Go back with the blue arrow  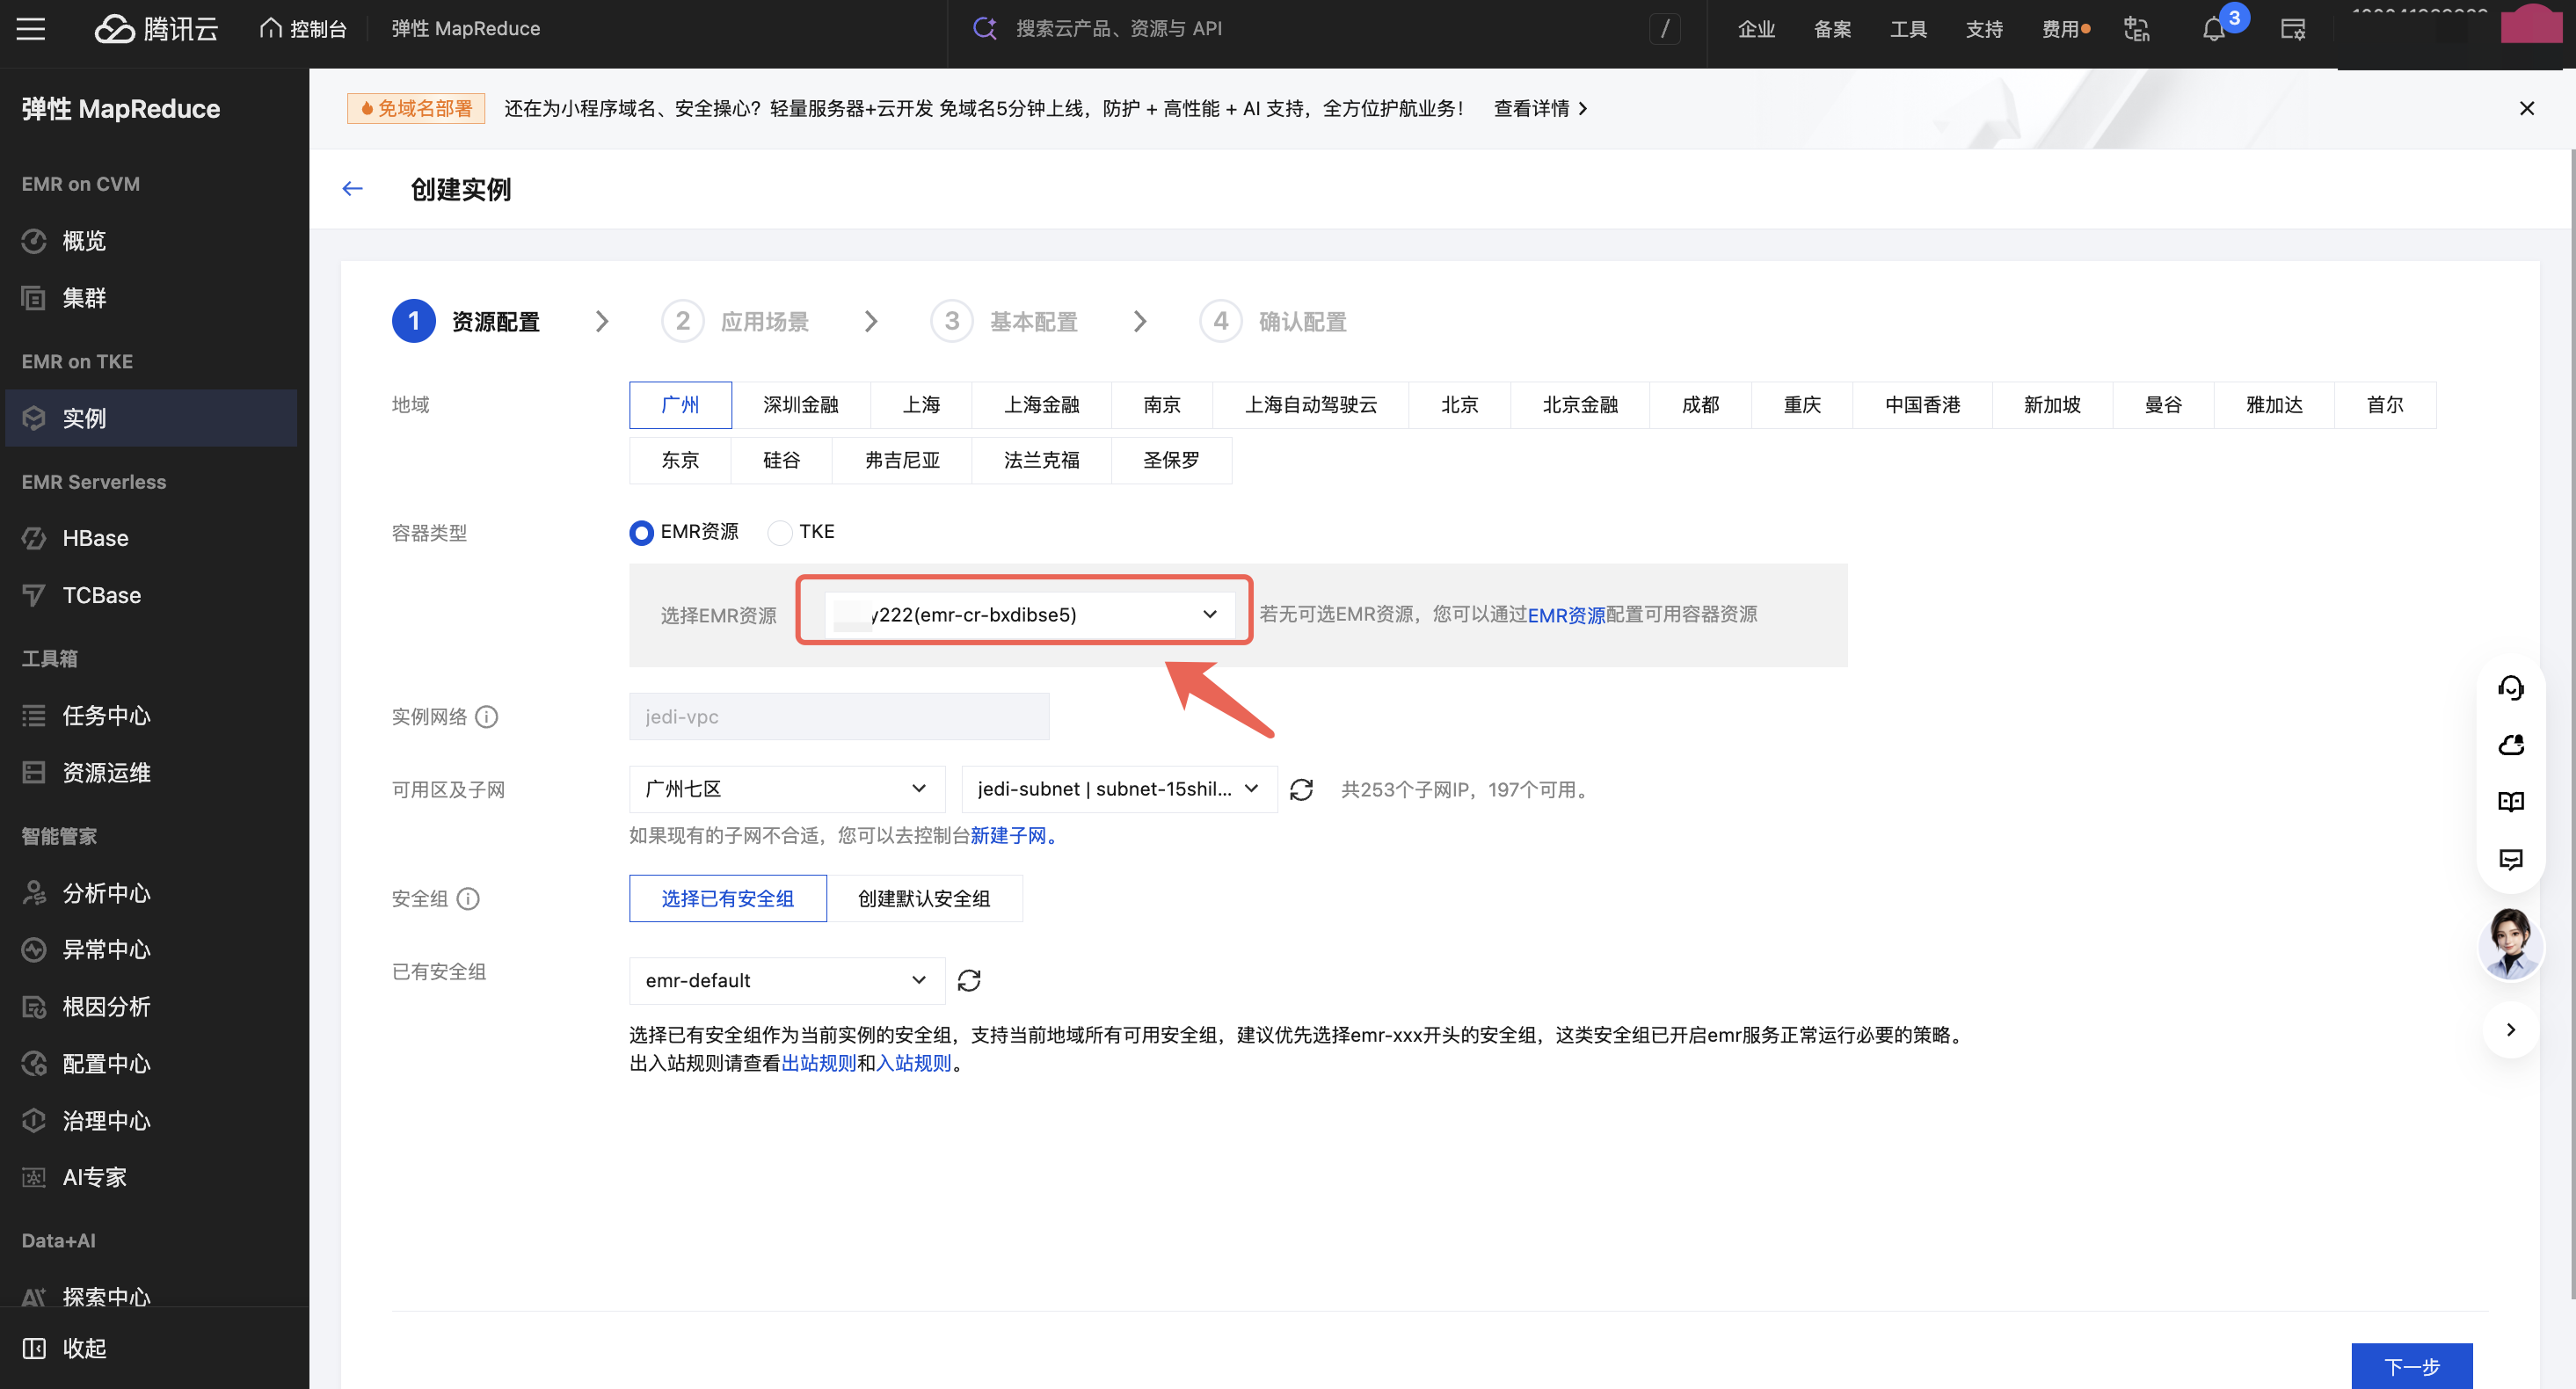point(352,188)
